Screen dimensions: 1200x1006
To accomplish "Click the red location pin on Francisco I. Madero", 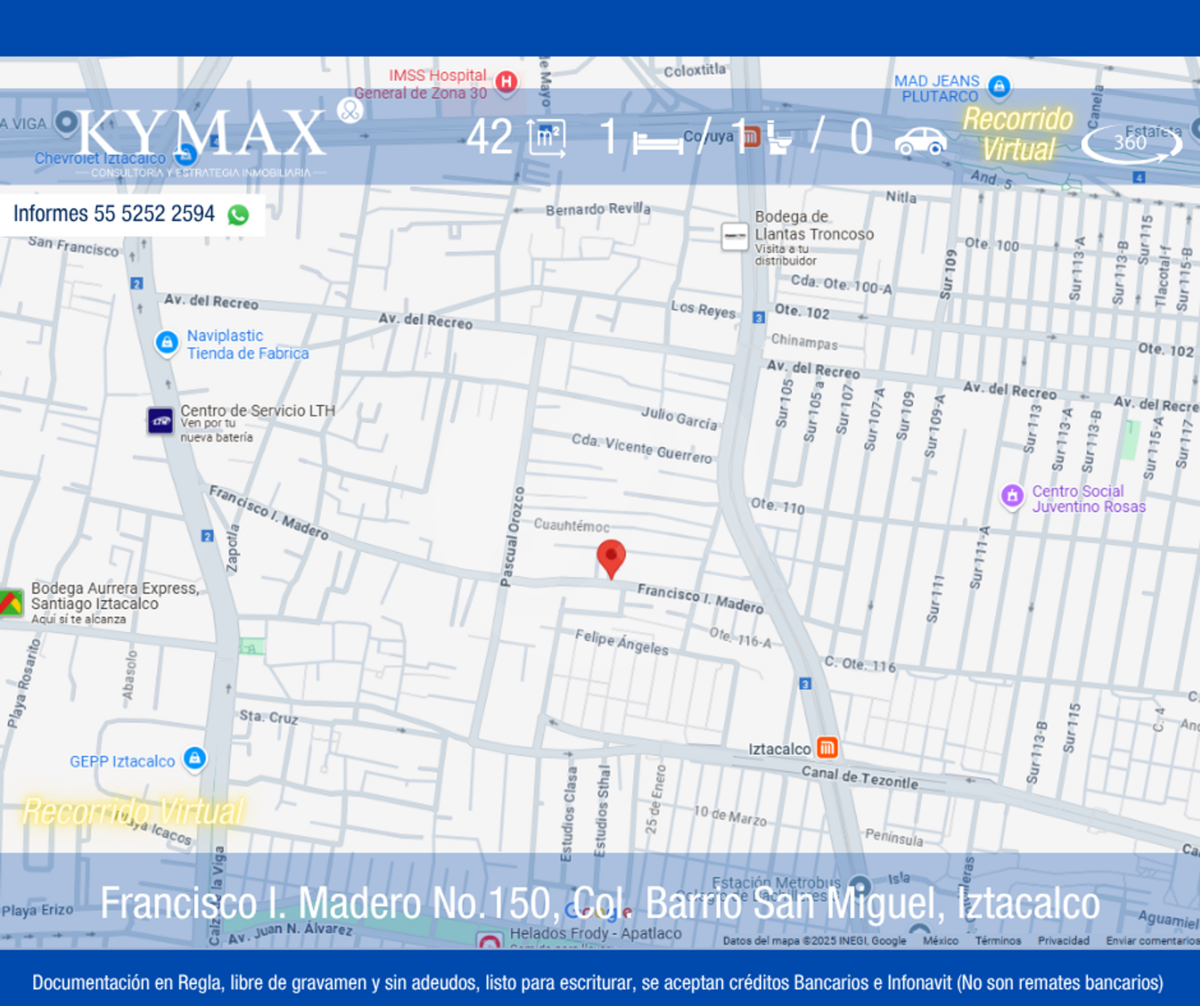I will 611,559.
